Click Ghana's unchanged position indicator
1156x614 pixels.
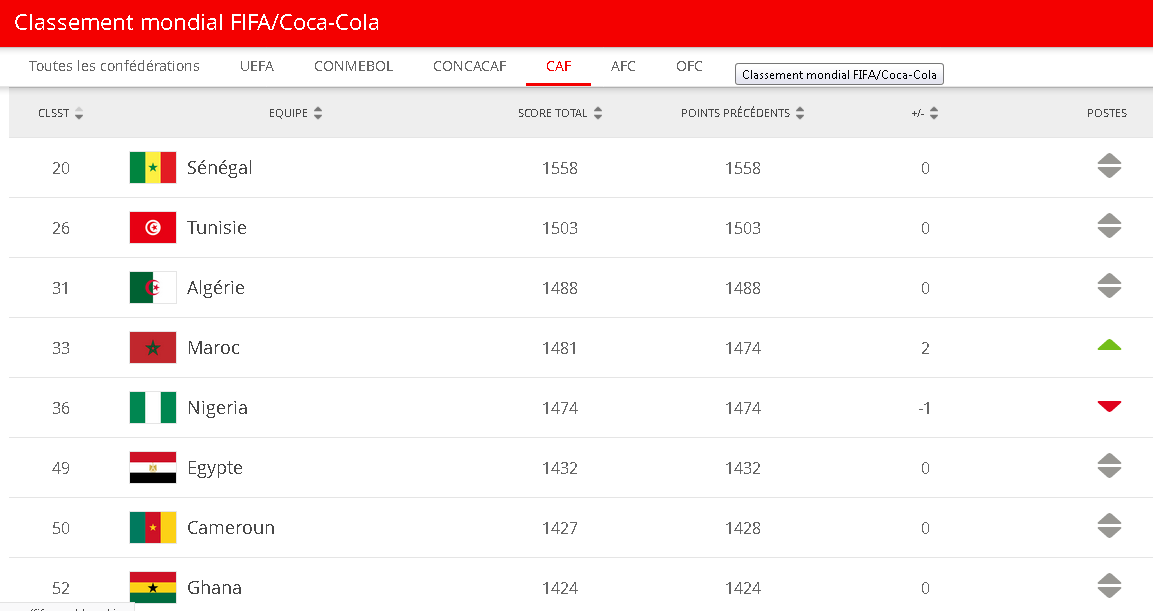(1109, 585)
